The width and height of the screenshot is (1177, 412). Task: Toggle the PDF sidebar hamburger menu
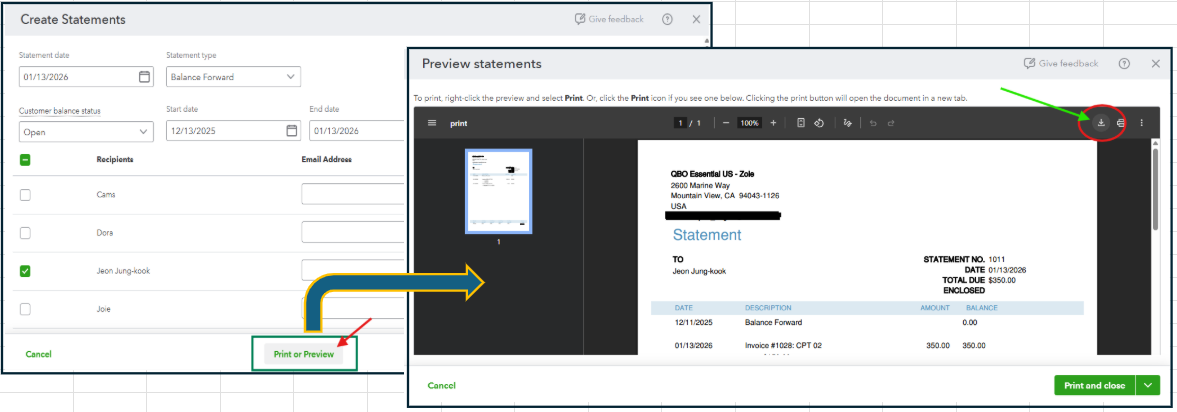(432, 123)
